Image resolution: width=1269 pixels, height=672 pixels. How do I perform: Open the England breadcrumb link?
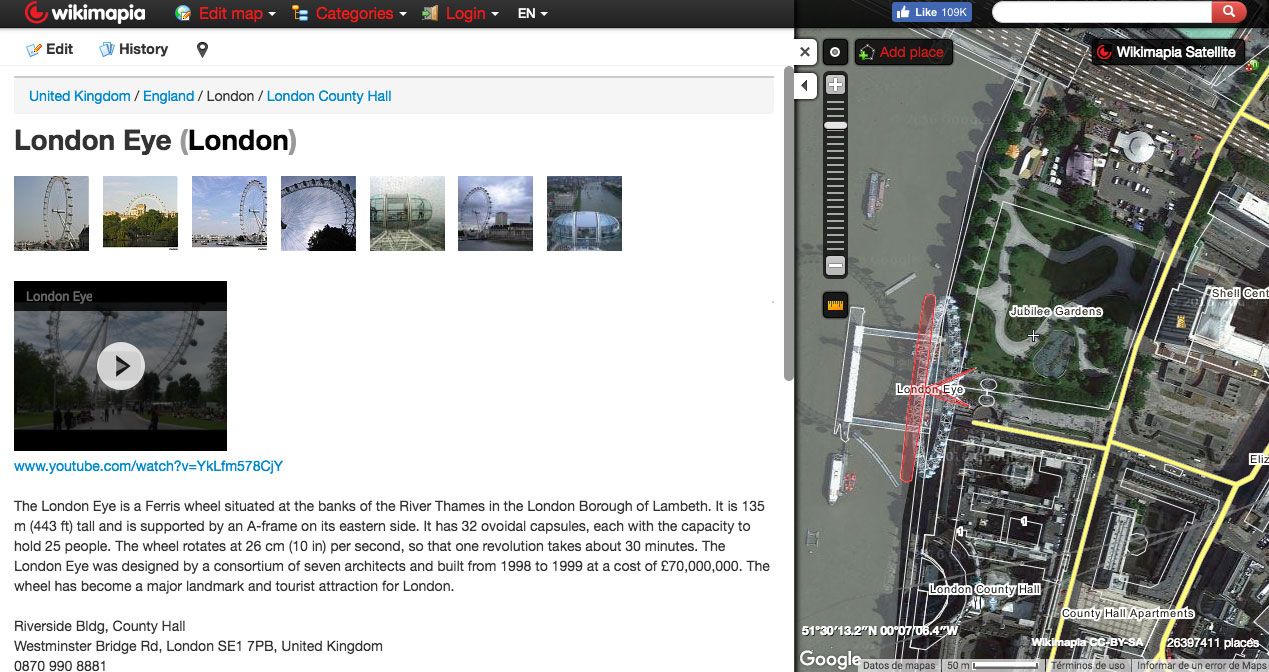[168, 96]
